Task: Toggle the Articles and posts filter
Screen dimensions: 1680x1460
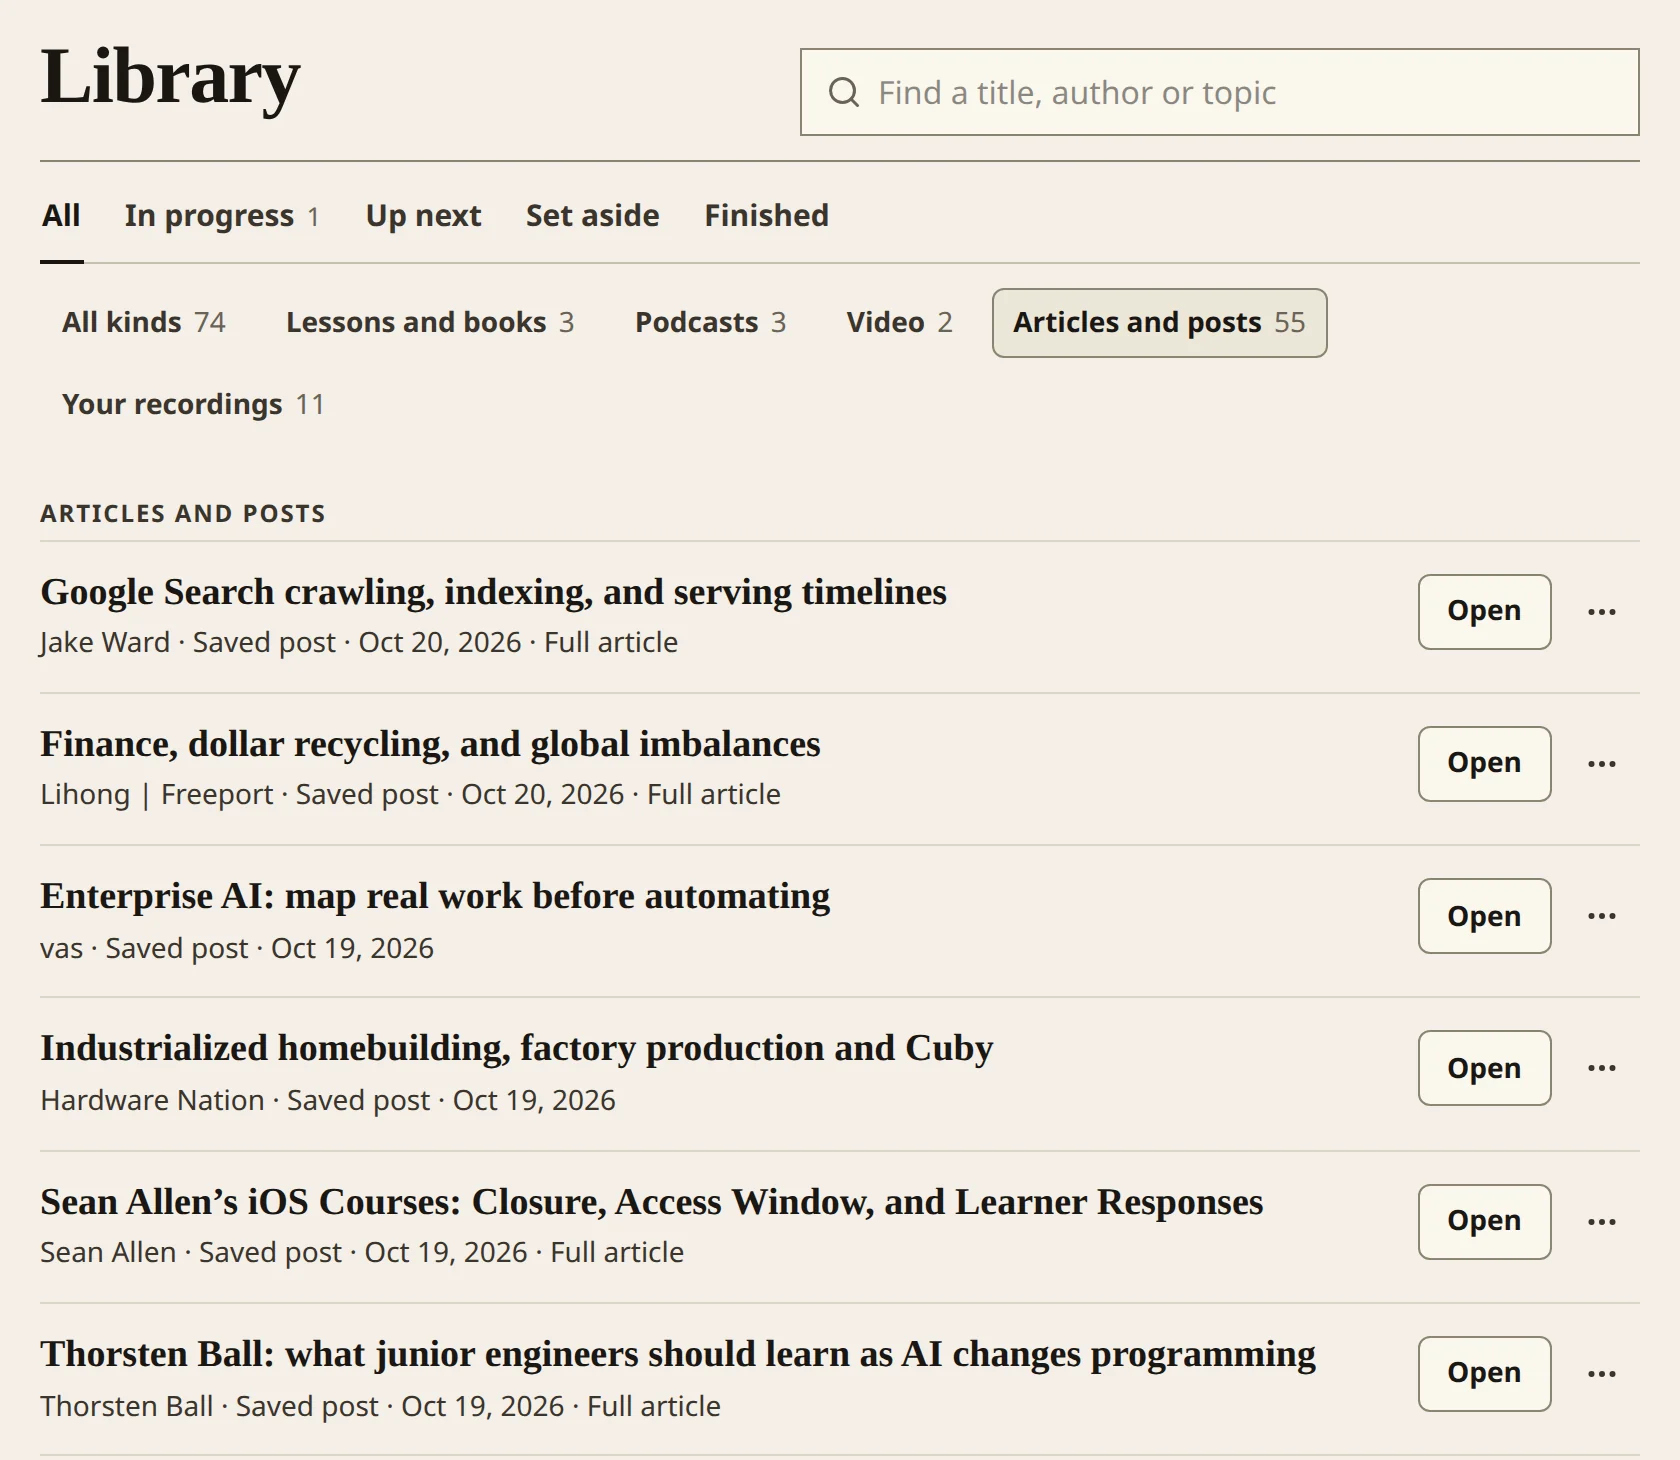Action: (1159, 323)
